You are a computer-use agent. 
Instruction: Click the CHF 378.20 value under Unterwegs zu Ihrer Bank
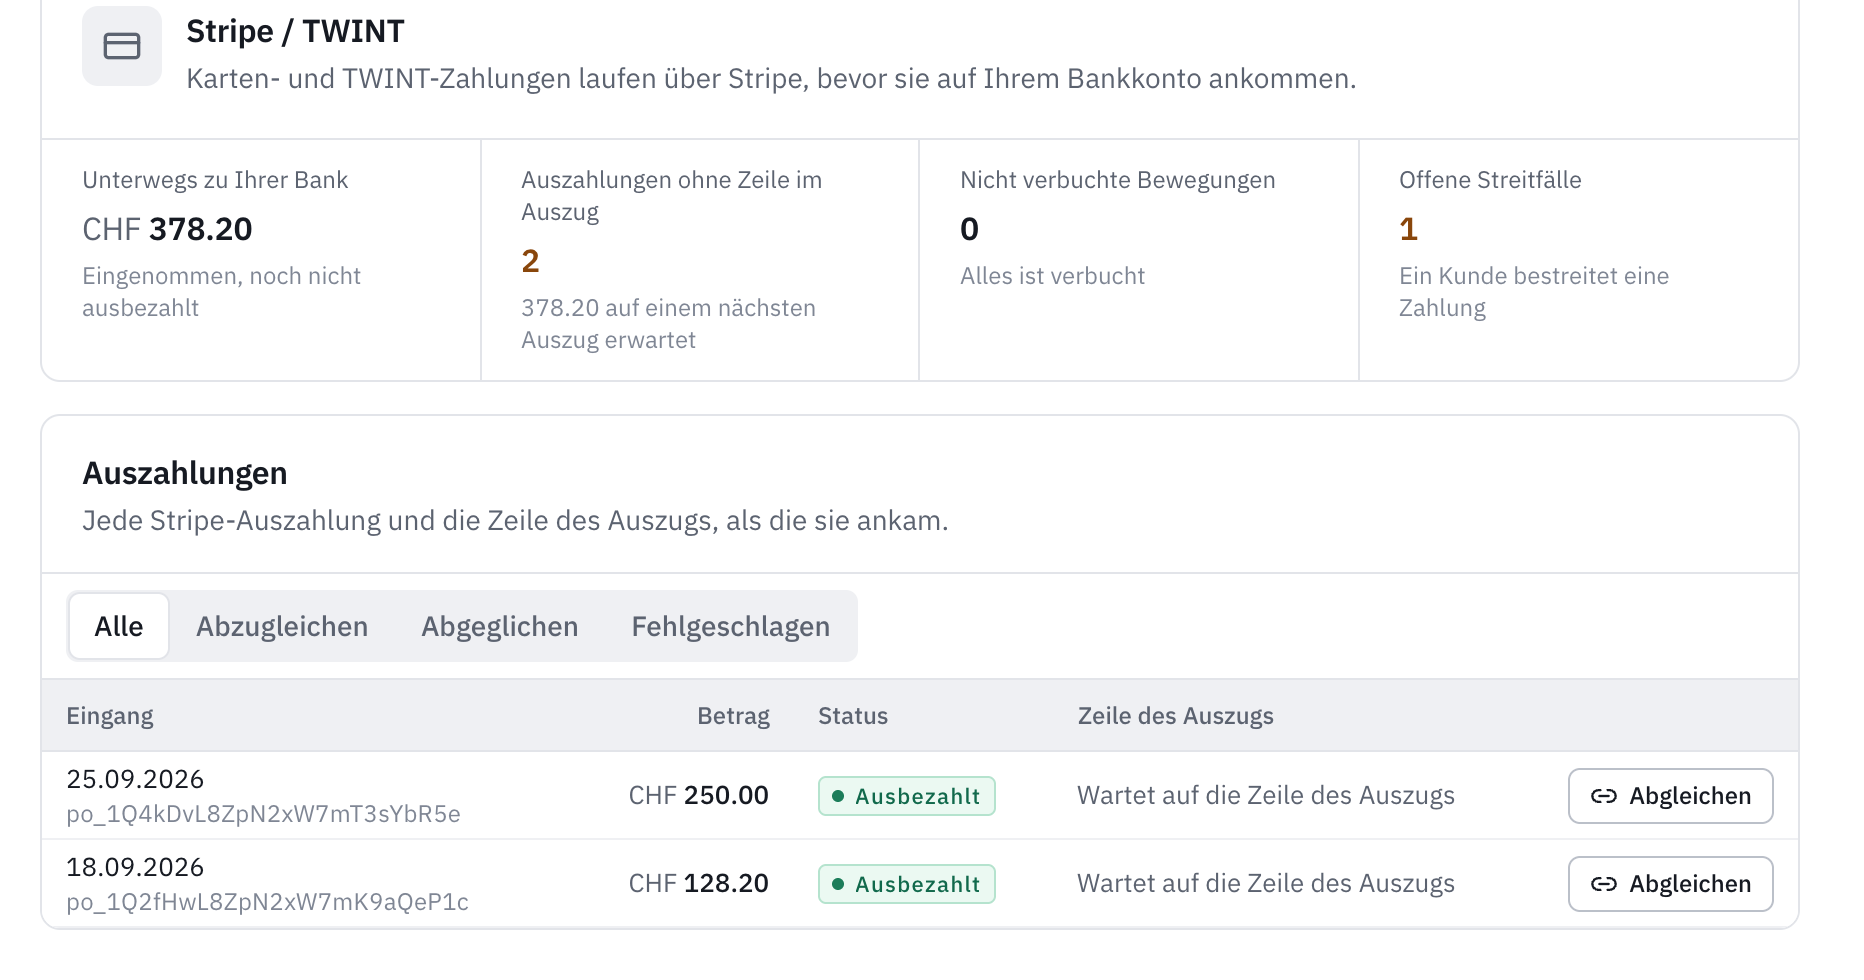click(168, 229)
